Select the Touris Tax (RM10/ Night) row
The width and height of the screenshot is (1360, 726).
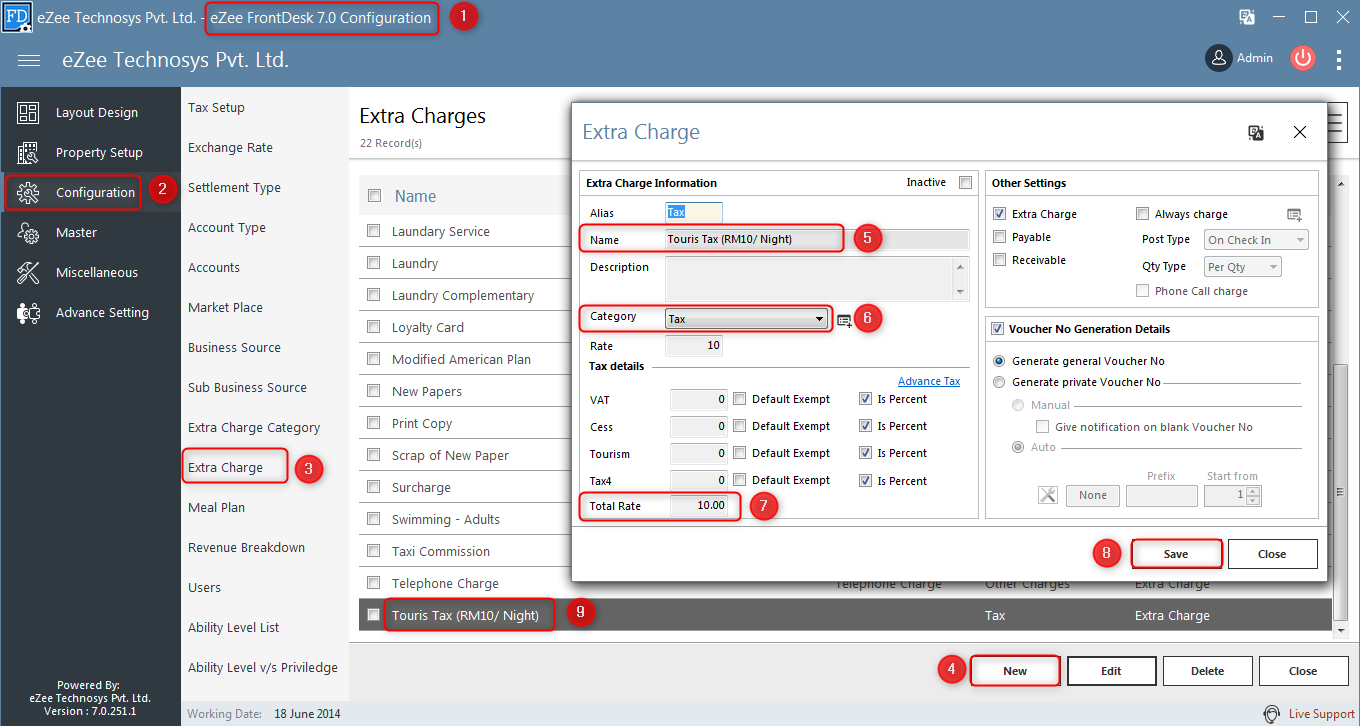coord(845,615)
